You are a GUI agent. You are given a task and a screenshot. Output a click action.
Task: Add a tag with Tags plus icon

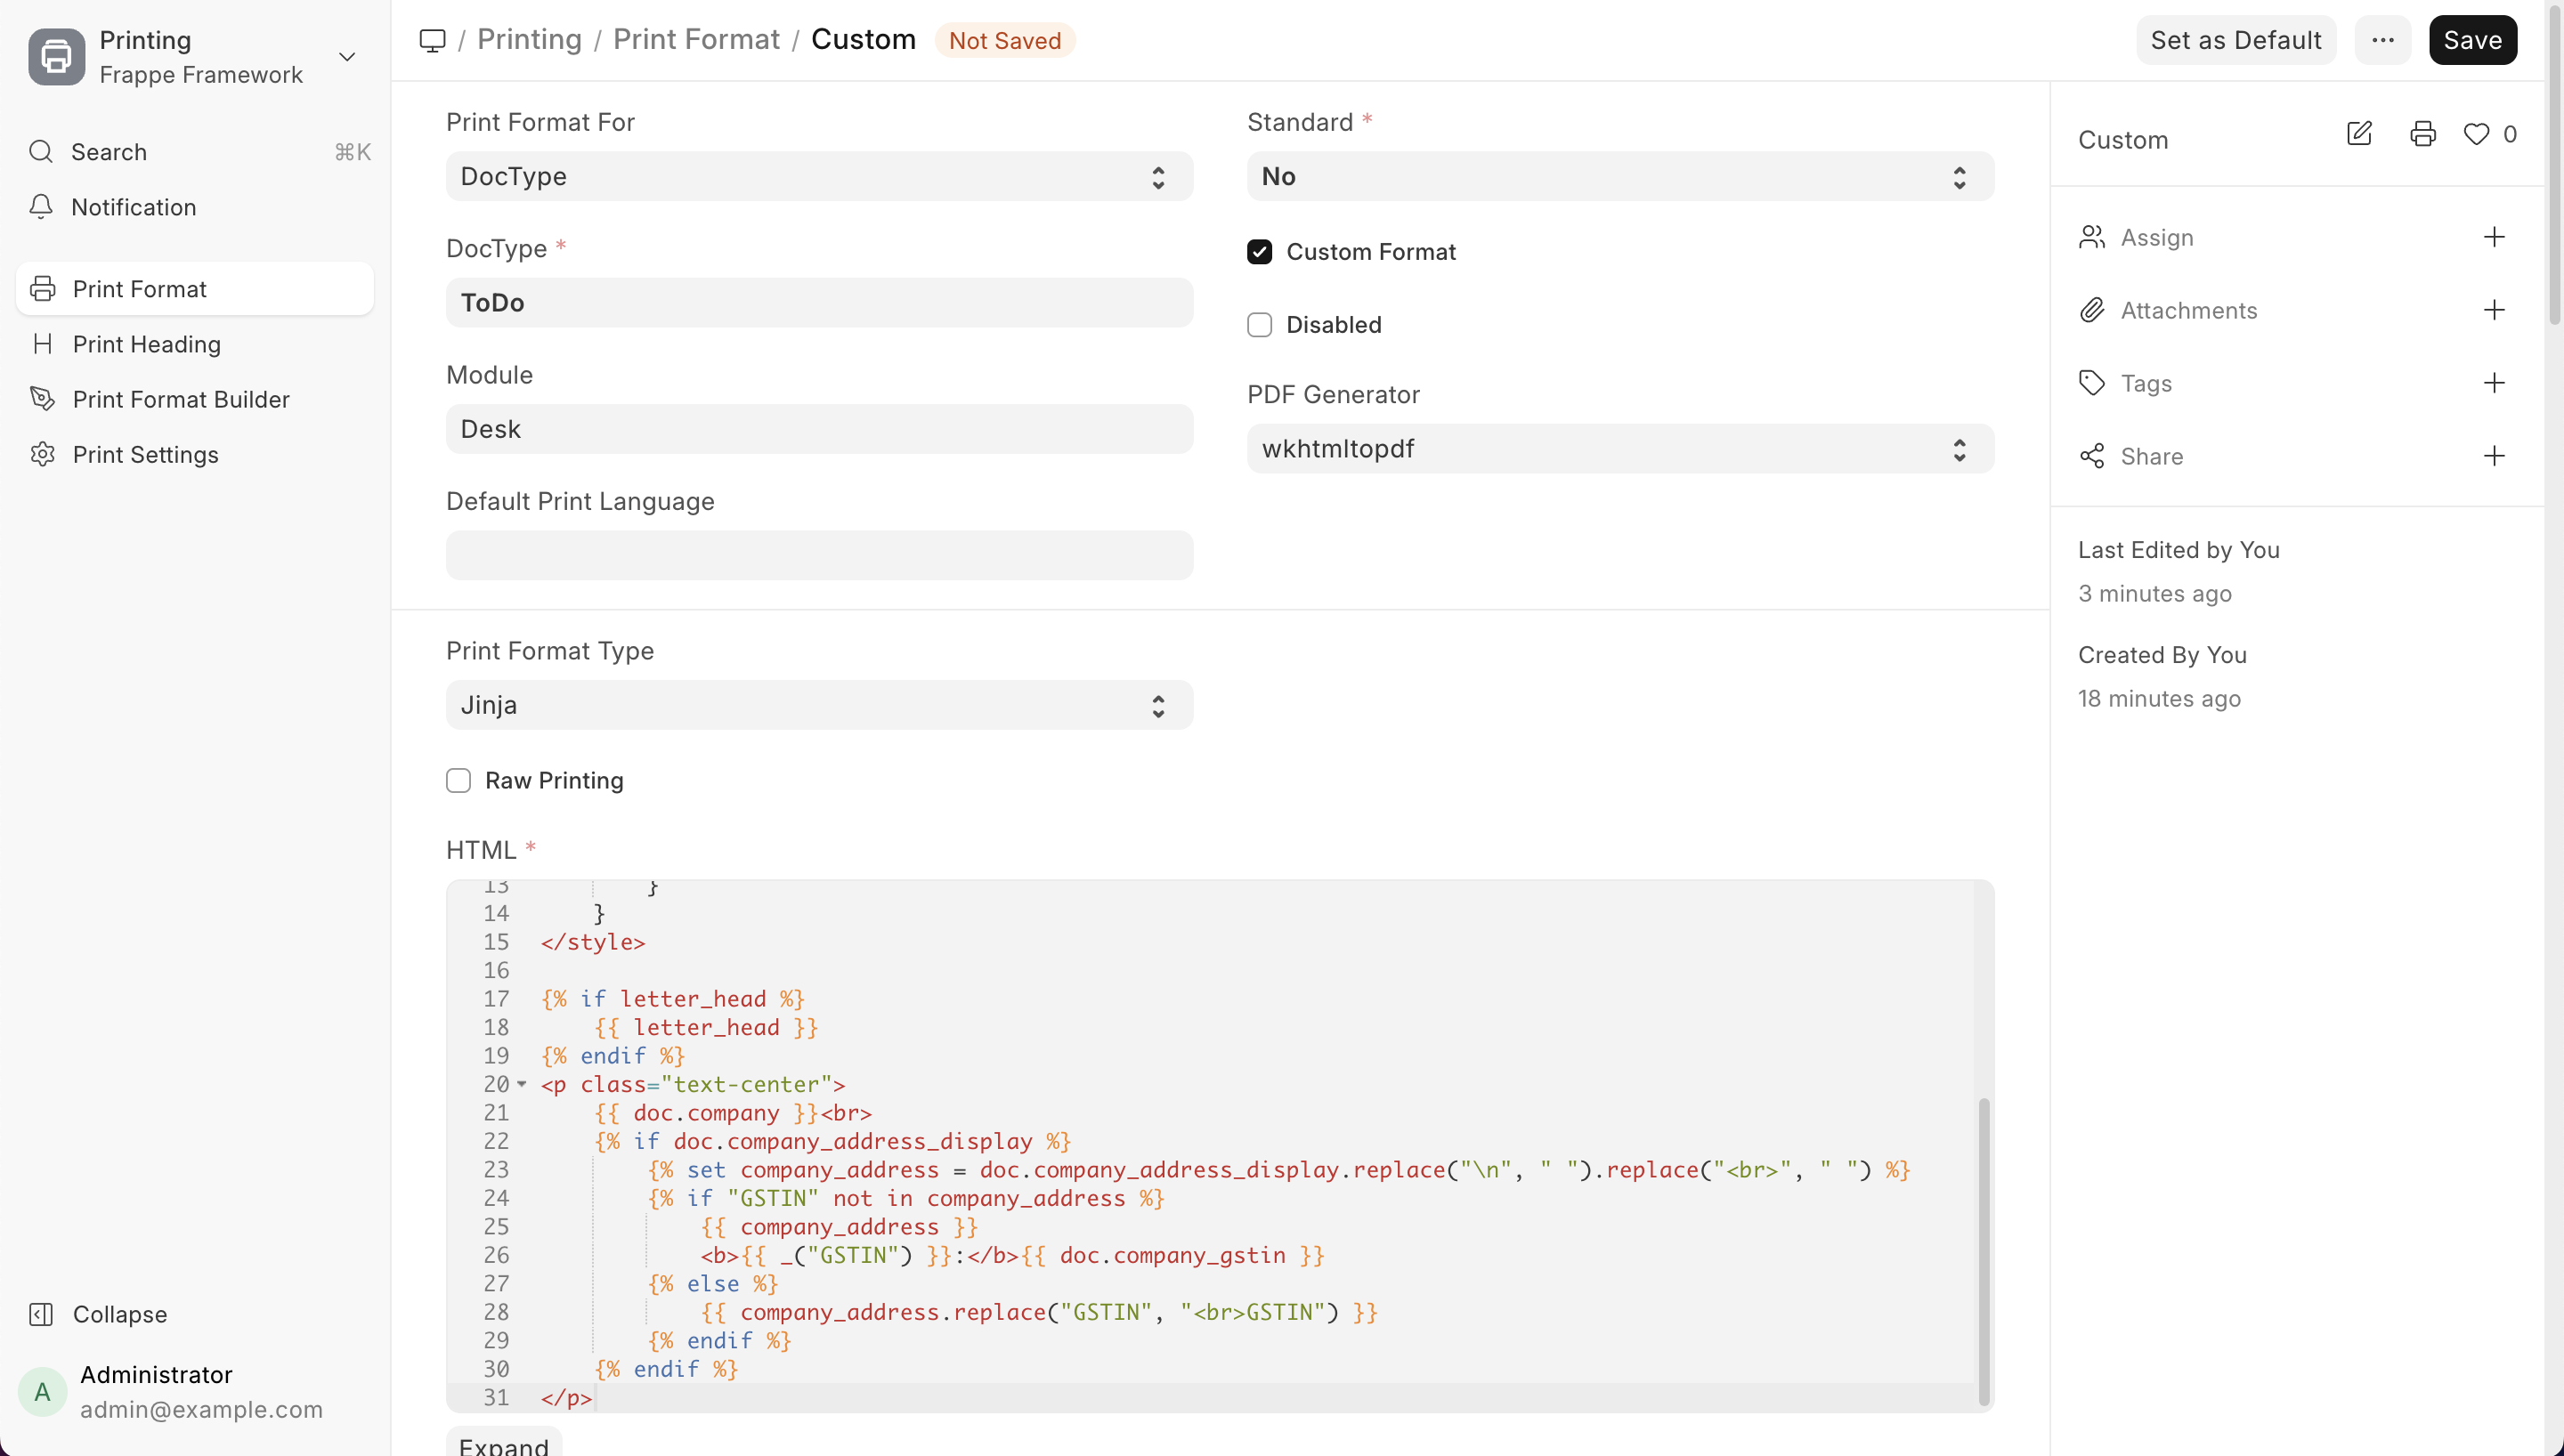click(x=2494, y=383)
